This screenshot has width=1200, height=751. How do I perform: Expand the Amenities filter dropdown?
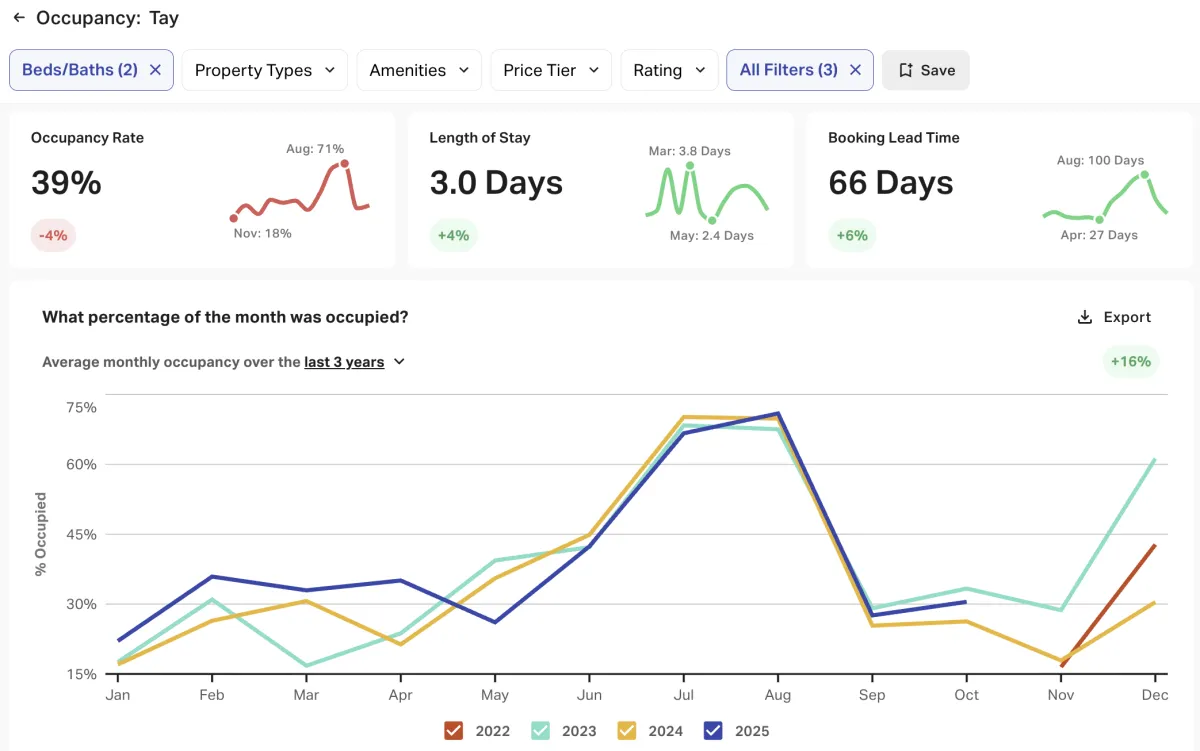click(x=419, y=70)
